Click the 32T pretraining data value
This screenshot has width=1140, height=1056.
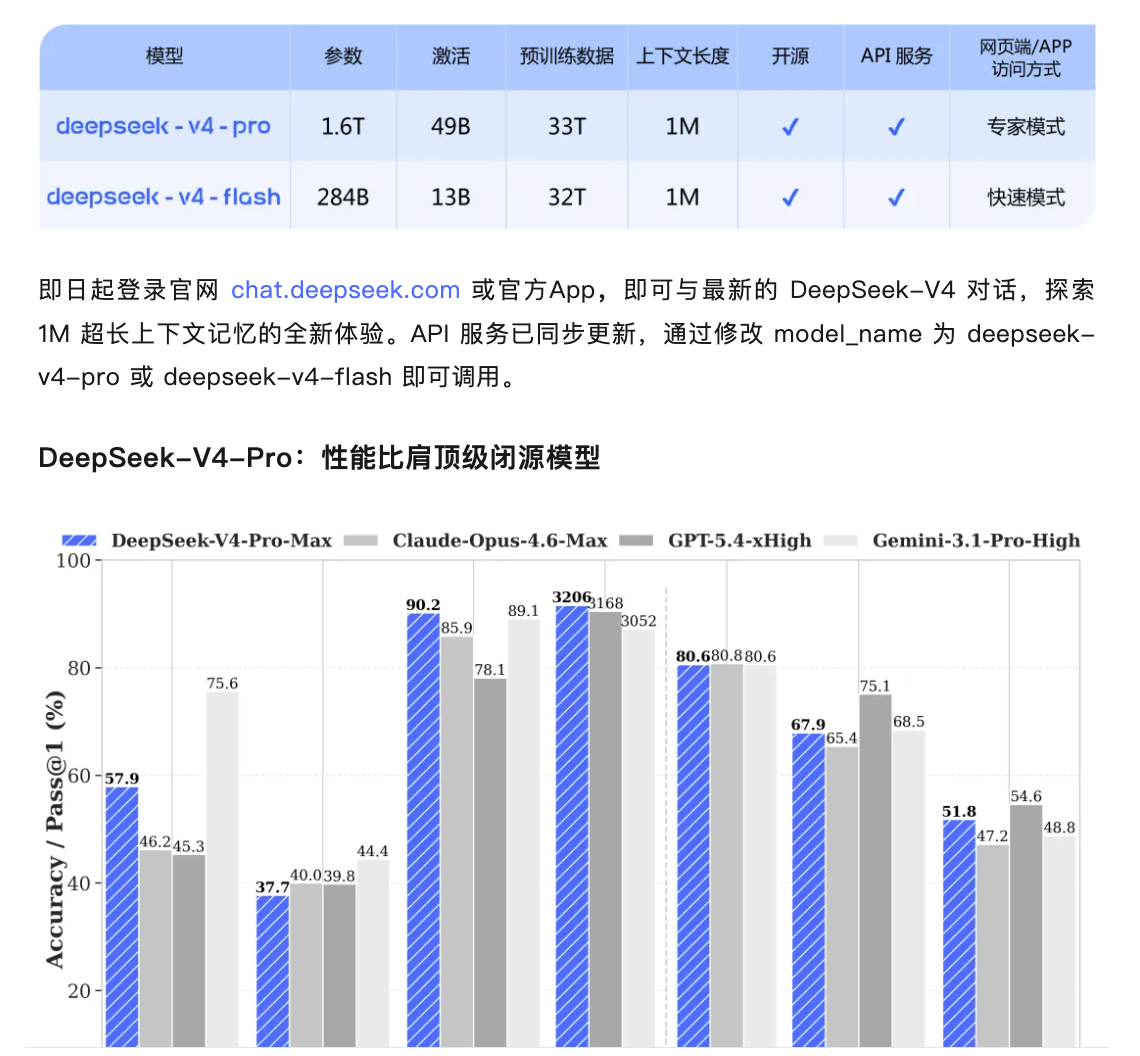pyautogui.click(x=567, y=197)
